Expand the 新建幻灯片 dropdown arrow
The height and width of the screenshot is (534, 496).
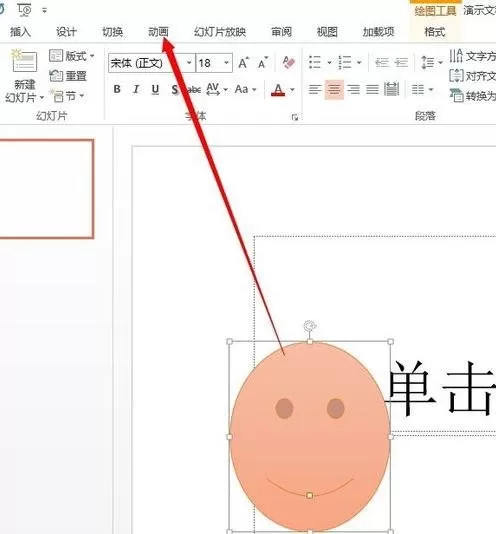pos(42,98)
